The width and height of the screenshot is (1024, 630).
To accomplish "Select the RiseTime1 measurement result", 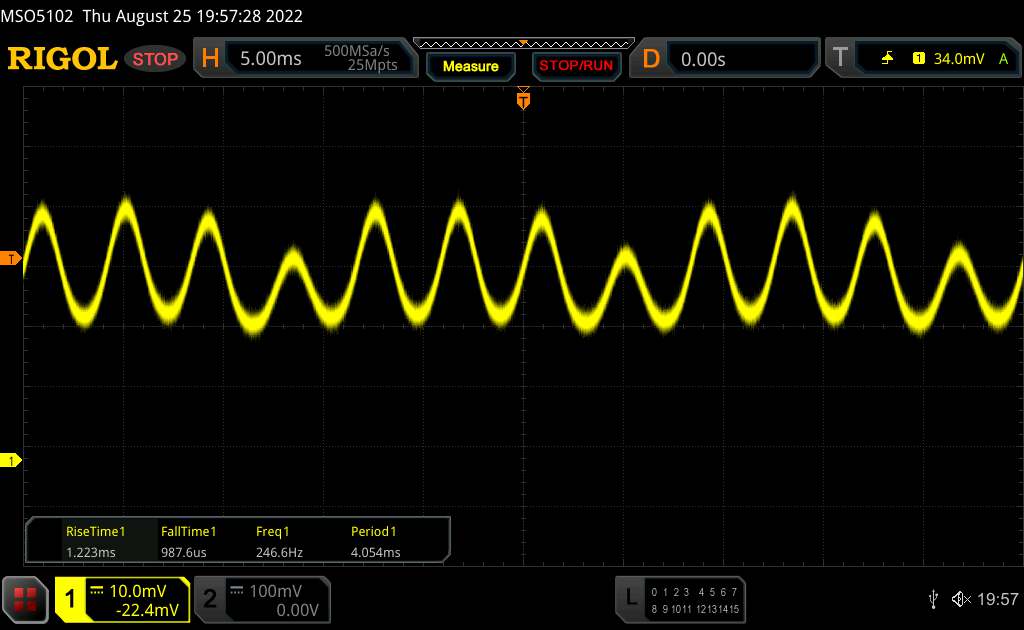I will coord(95,541).
